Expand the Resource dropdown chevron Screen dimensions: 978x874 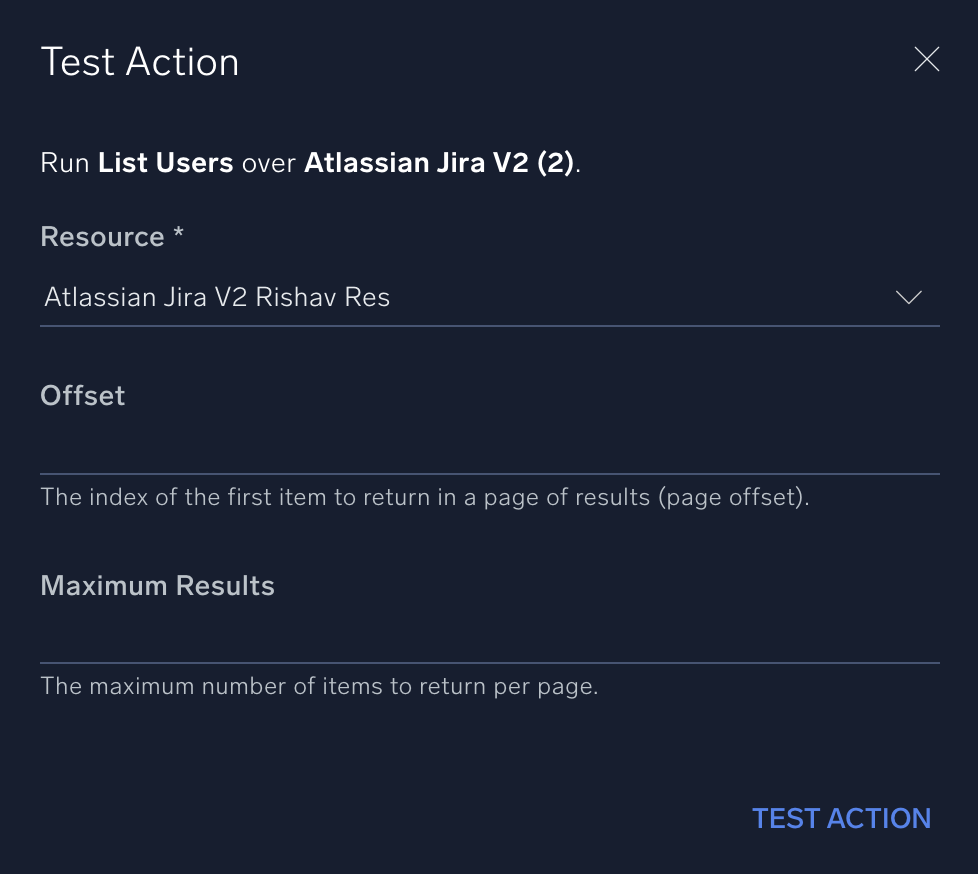[x=908, y=297]
